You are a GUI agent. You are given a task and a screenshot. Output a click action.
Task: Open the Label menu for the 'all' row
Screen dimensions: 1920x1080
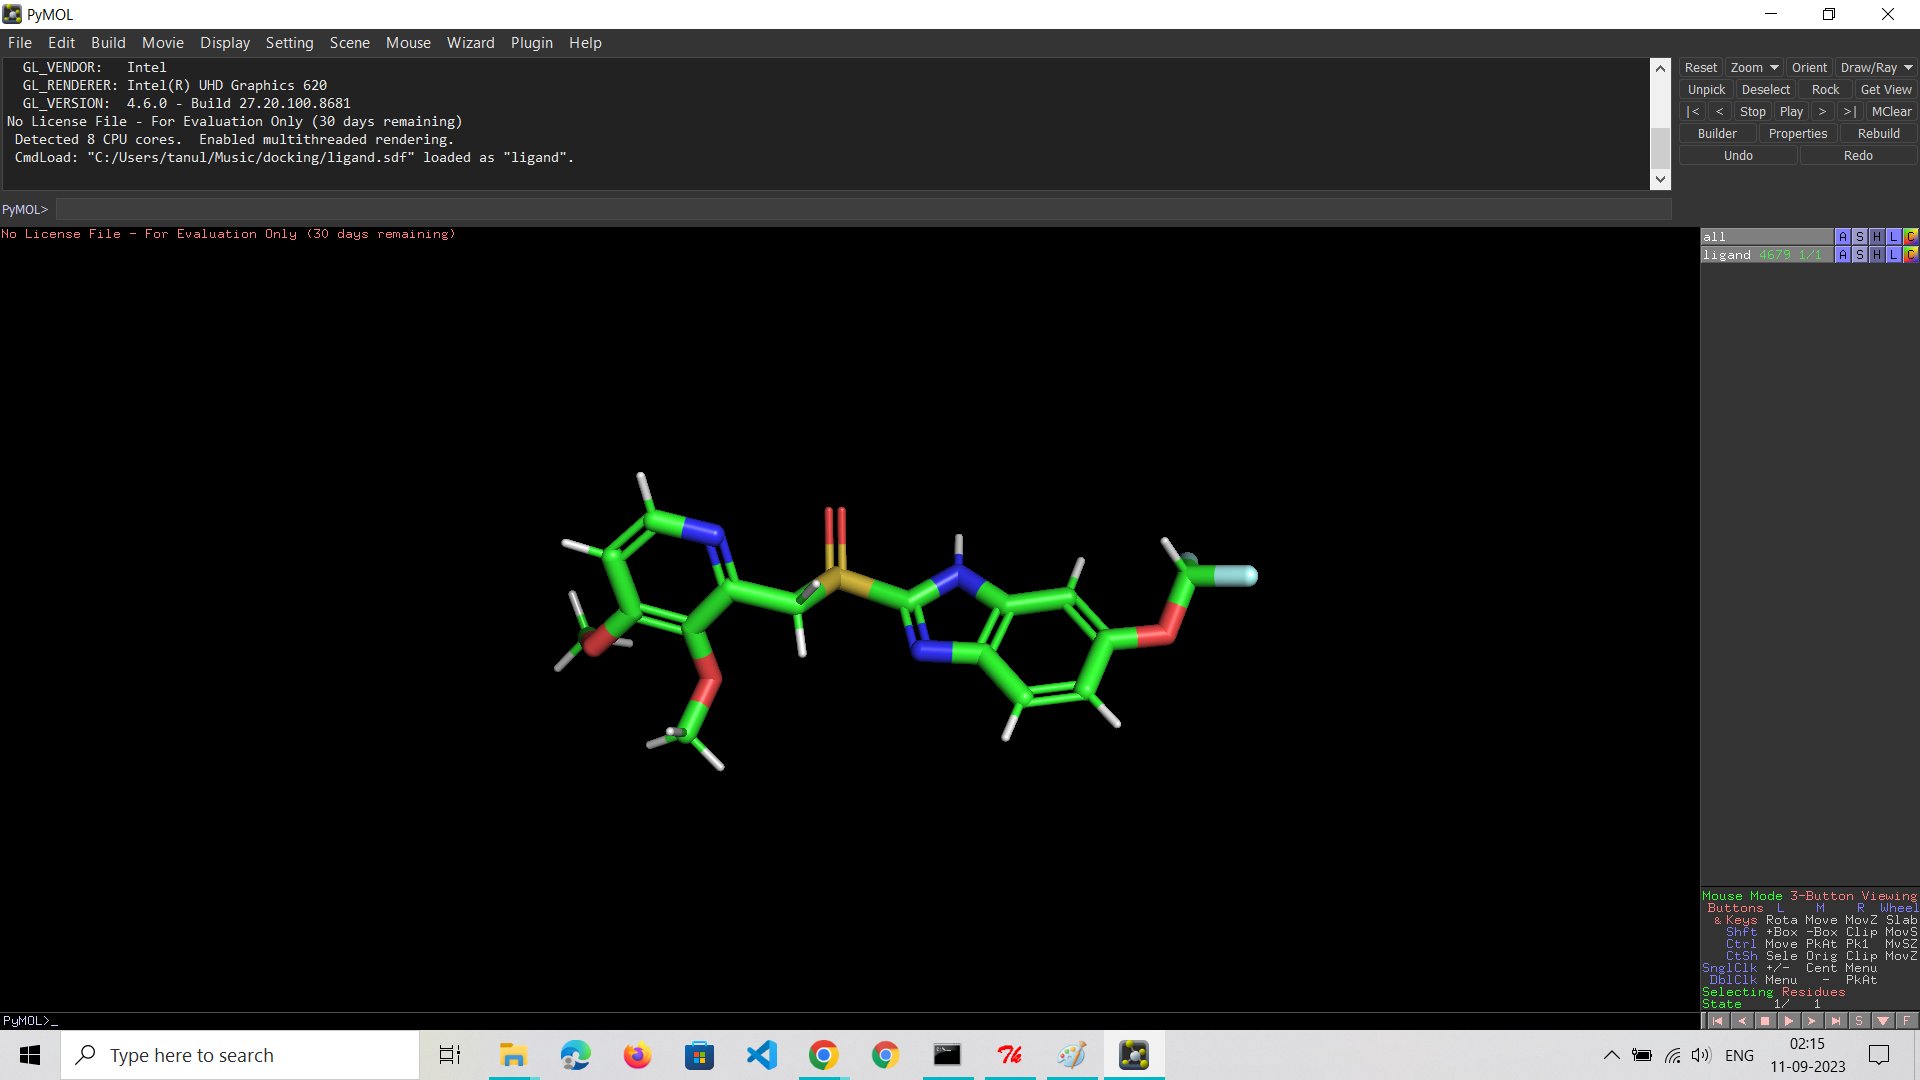(x=1893, y=237)
